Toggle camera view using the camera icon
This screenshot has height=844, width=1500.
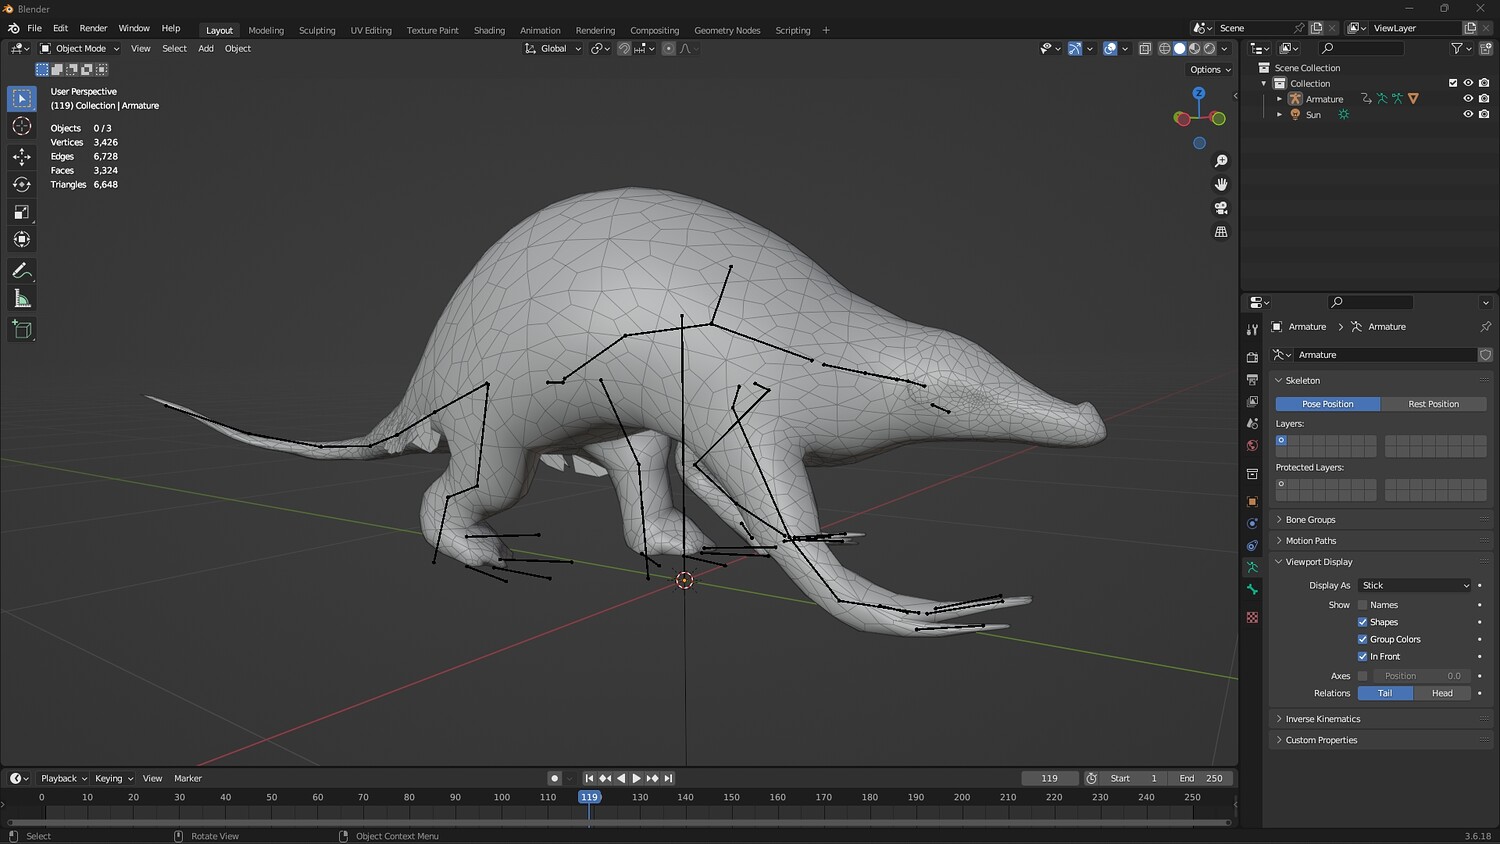click(x=1221, y=208)
